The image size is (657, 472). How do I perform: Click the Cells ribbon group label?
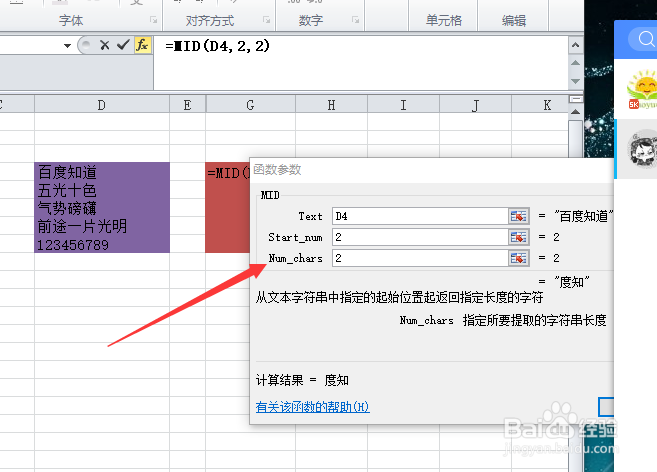444,20
